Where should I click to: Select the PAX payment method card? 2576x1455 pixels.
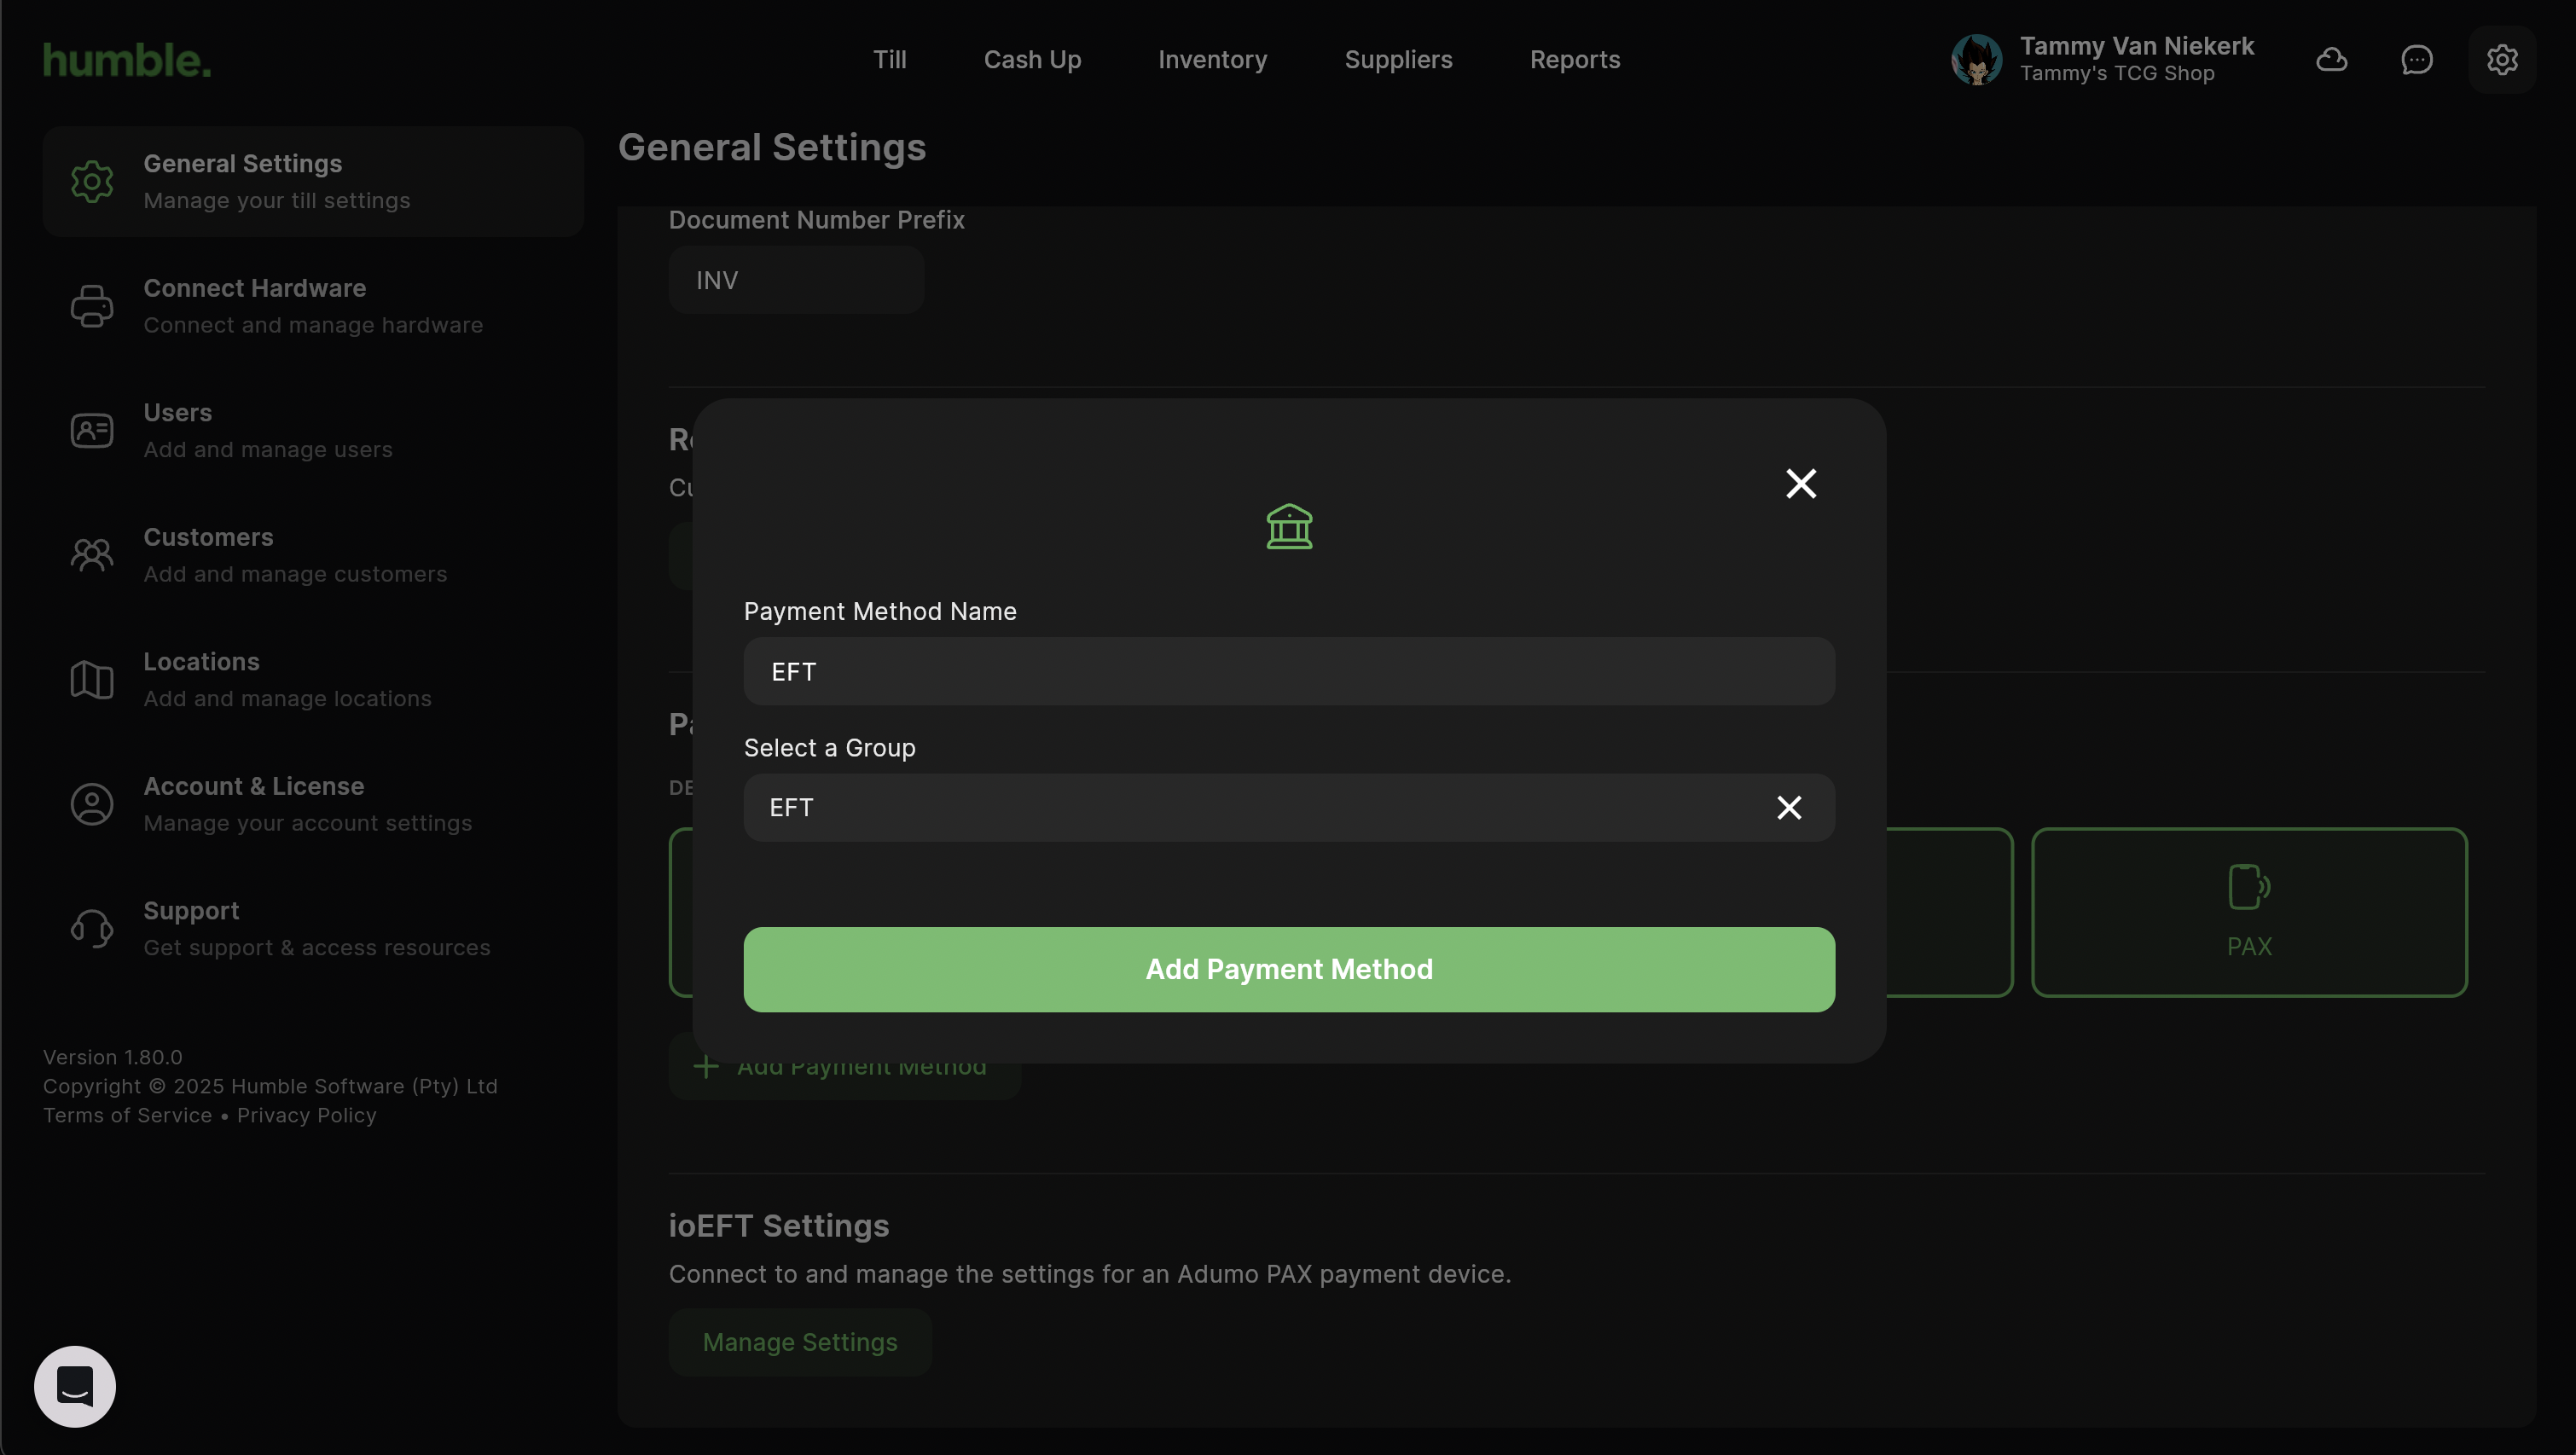click(2248, 911)
